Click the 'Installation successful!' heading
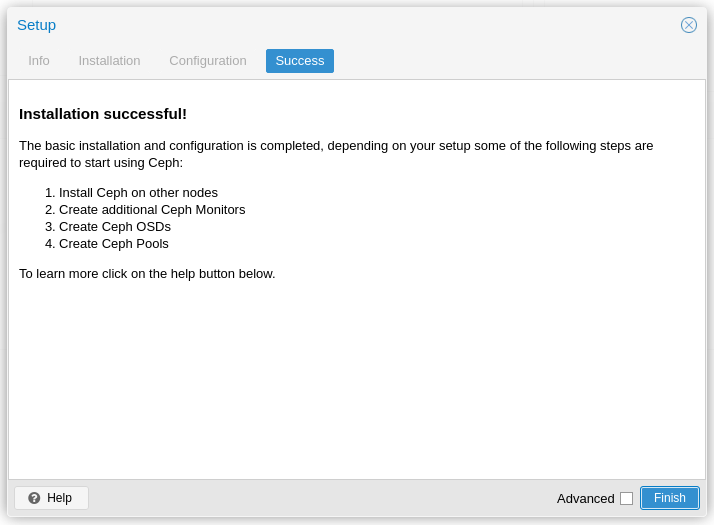 [103, 114]
